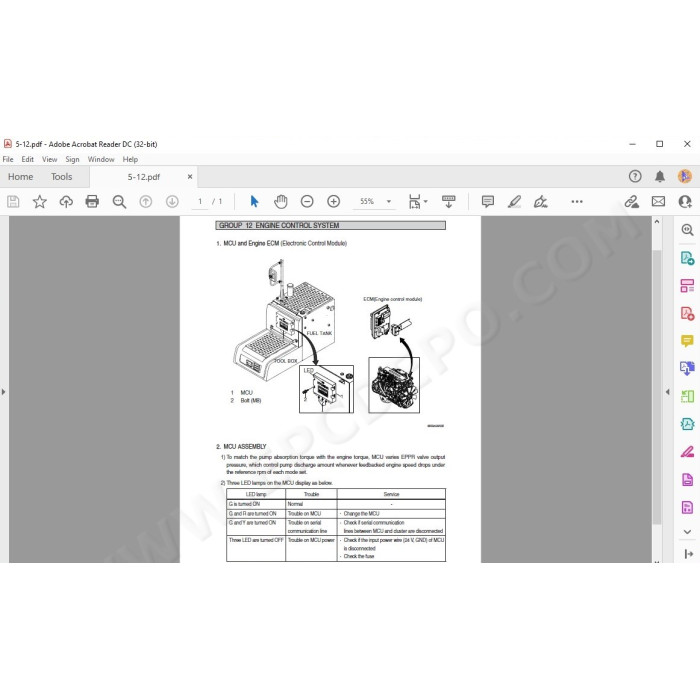Open the find text magnifier
Viewport: 700px width, 700px height.
[x=119, y=202]
